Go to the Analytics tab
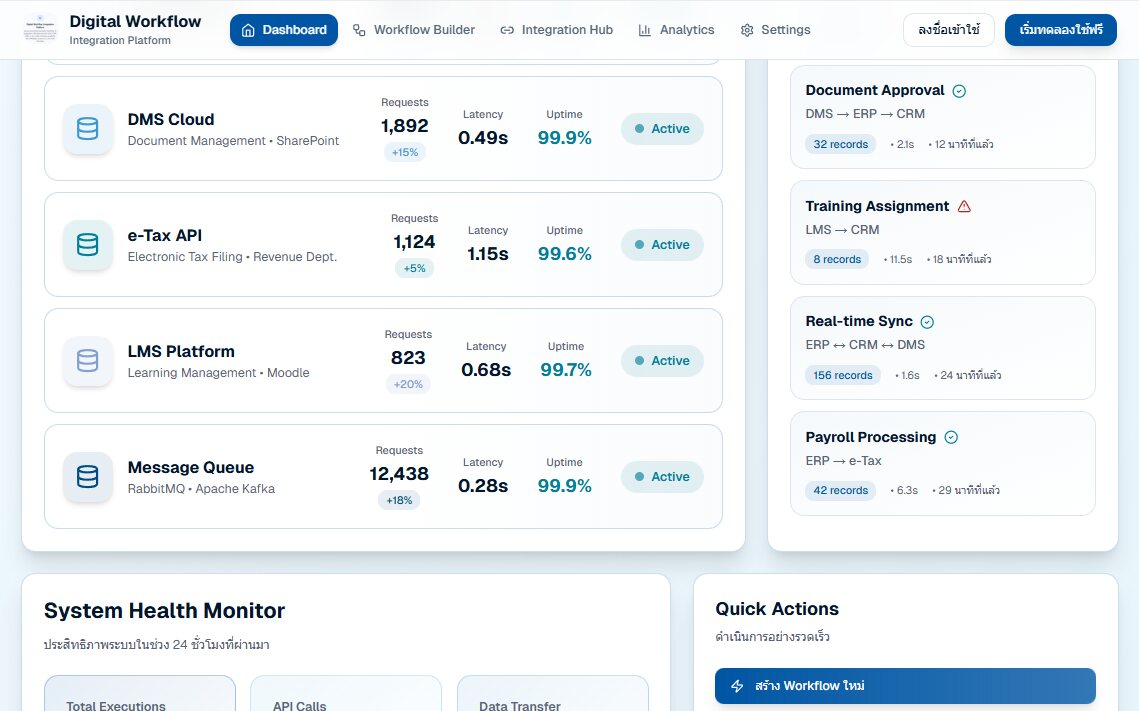1139x711 pixels. (676, 30)
